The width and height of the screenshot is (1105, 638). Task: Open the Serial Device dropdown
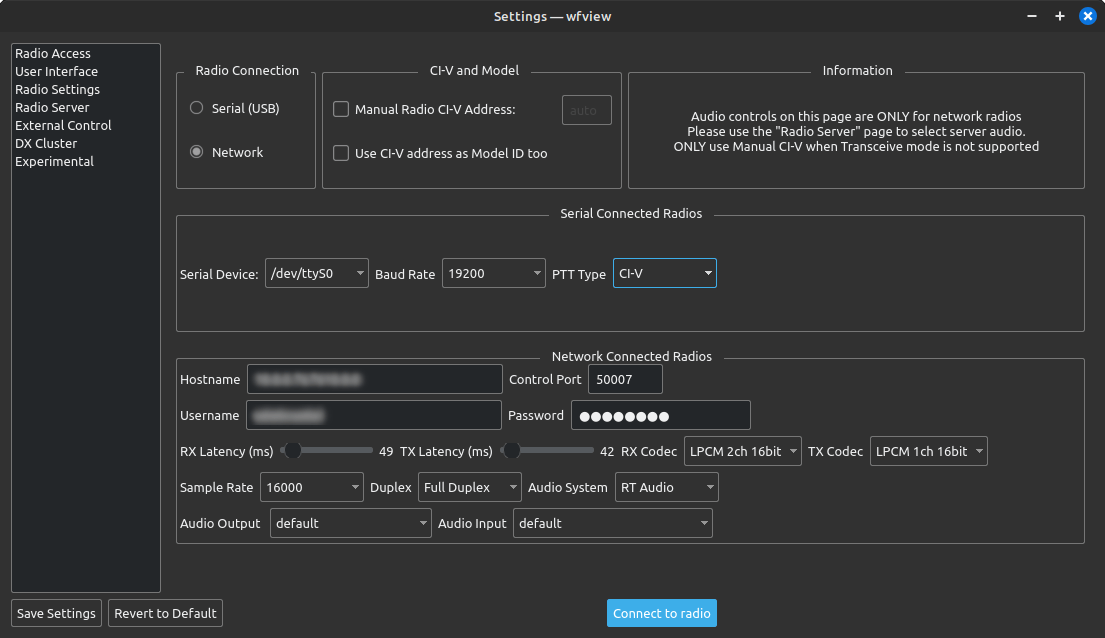point(316,274)
